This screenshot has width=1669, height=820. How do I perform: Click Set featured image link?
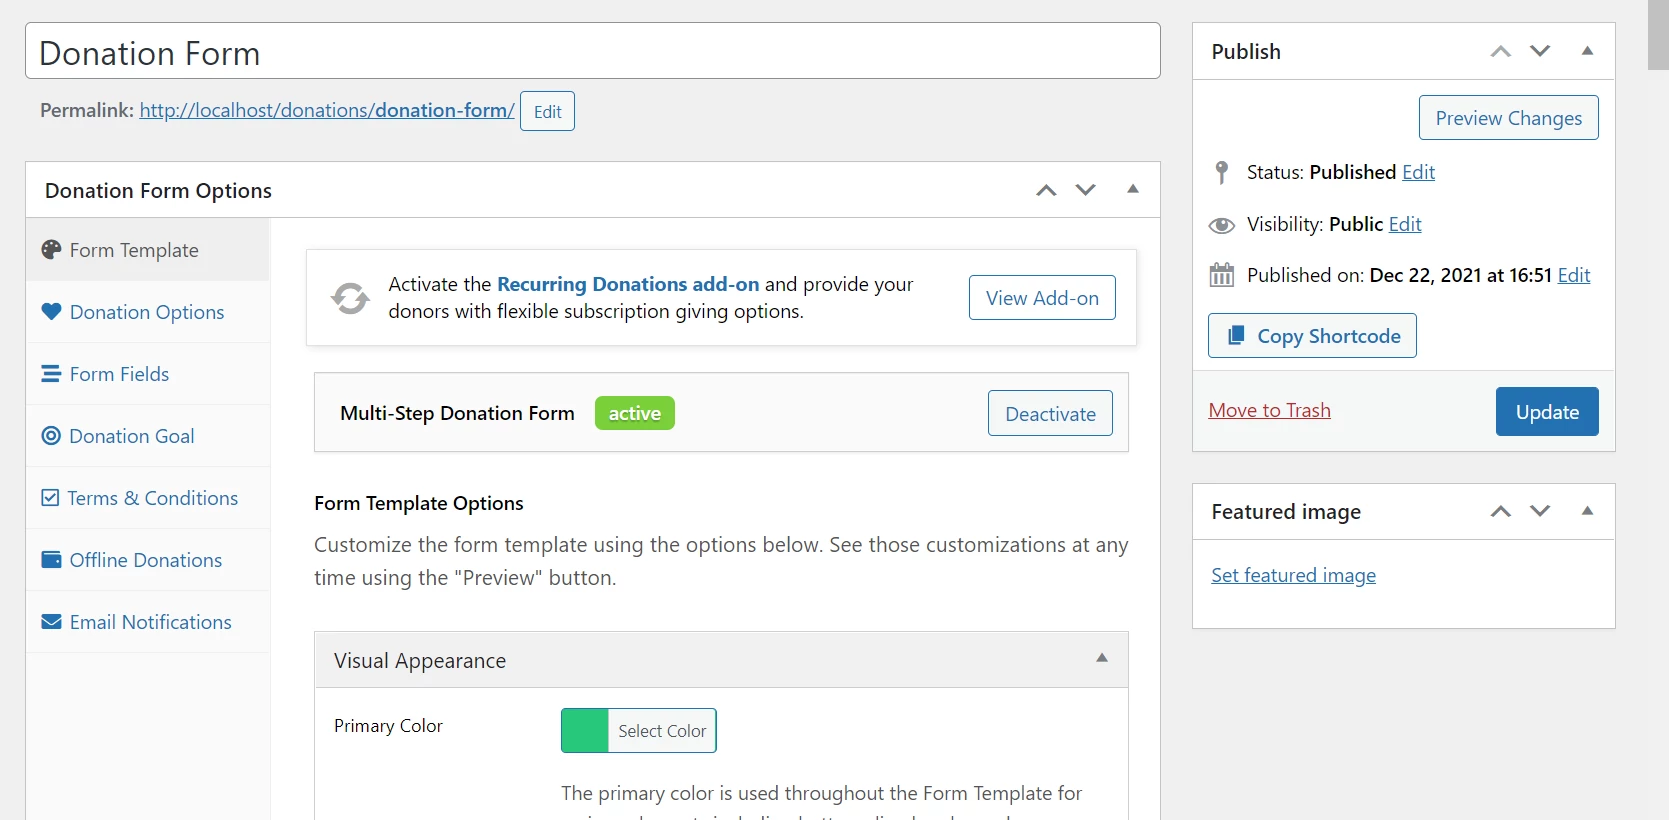tap(1293, 575)
